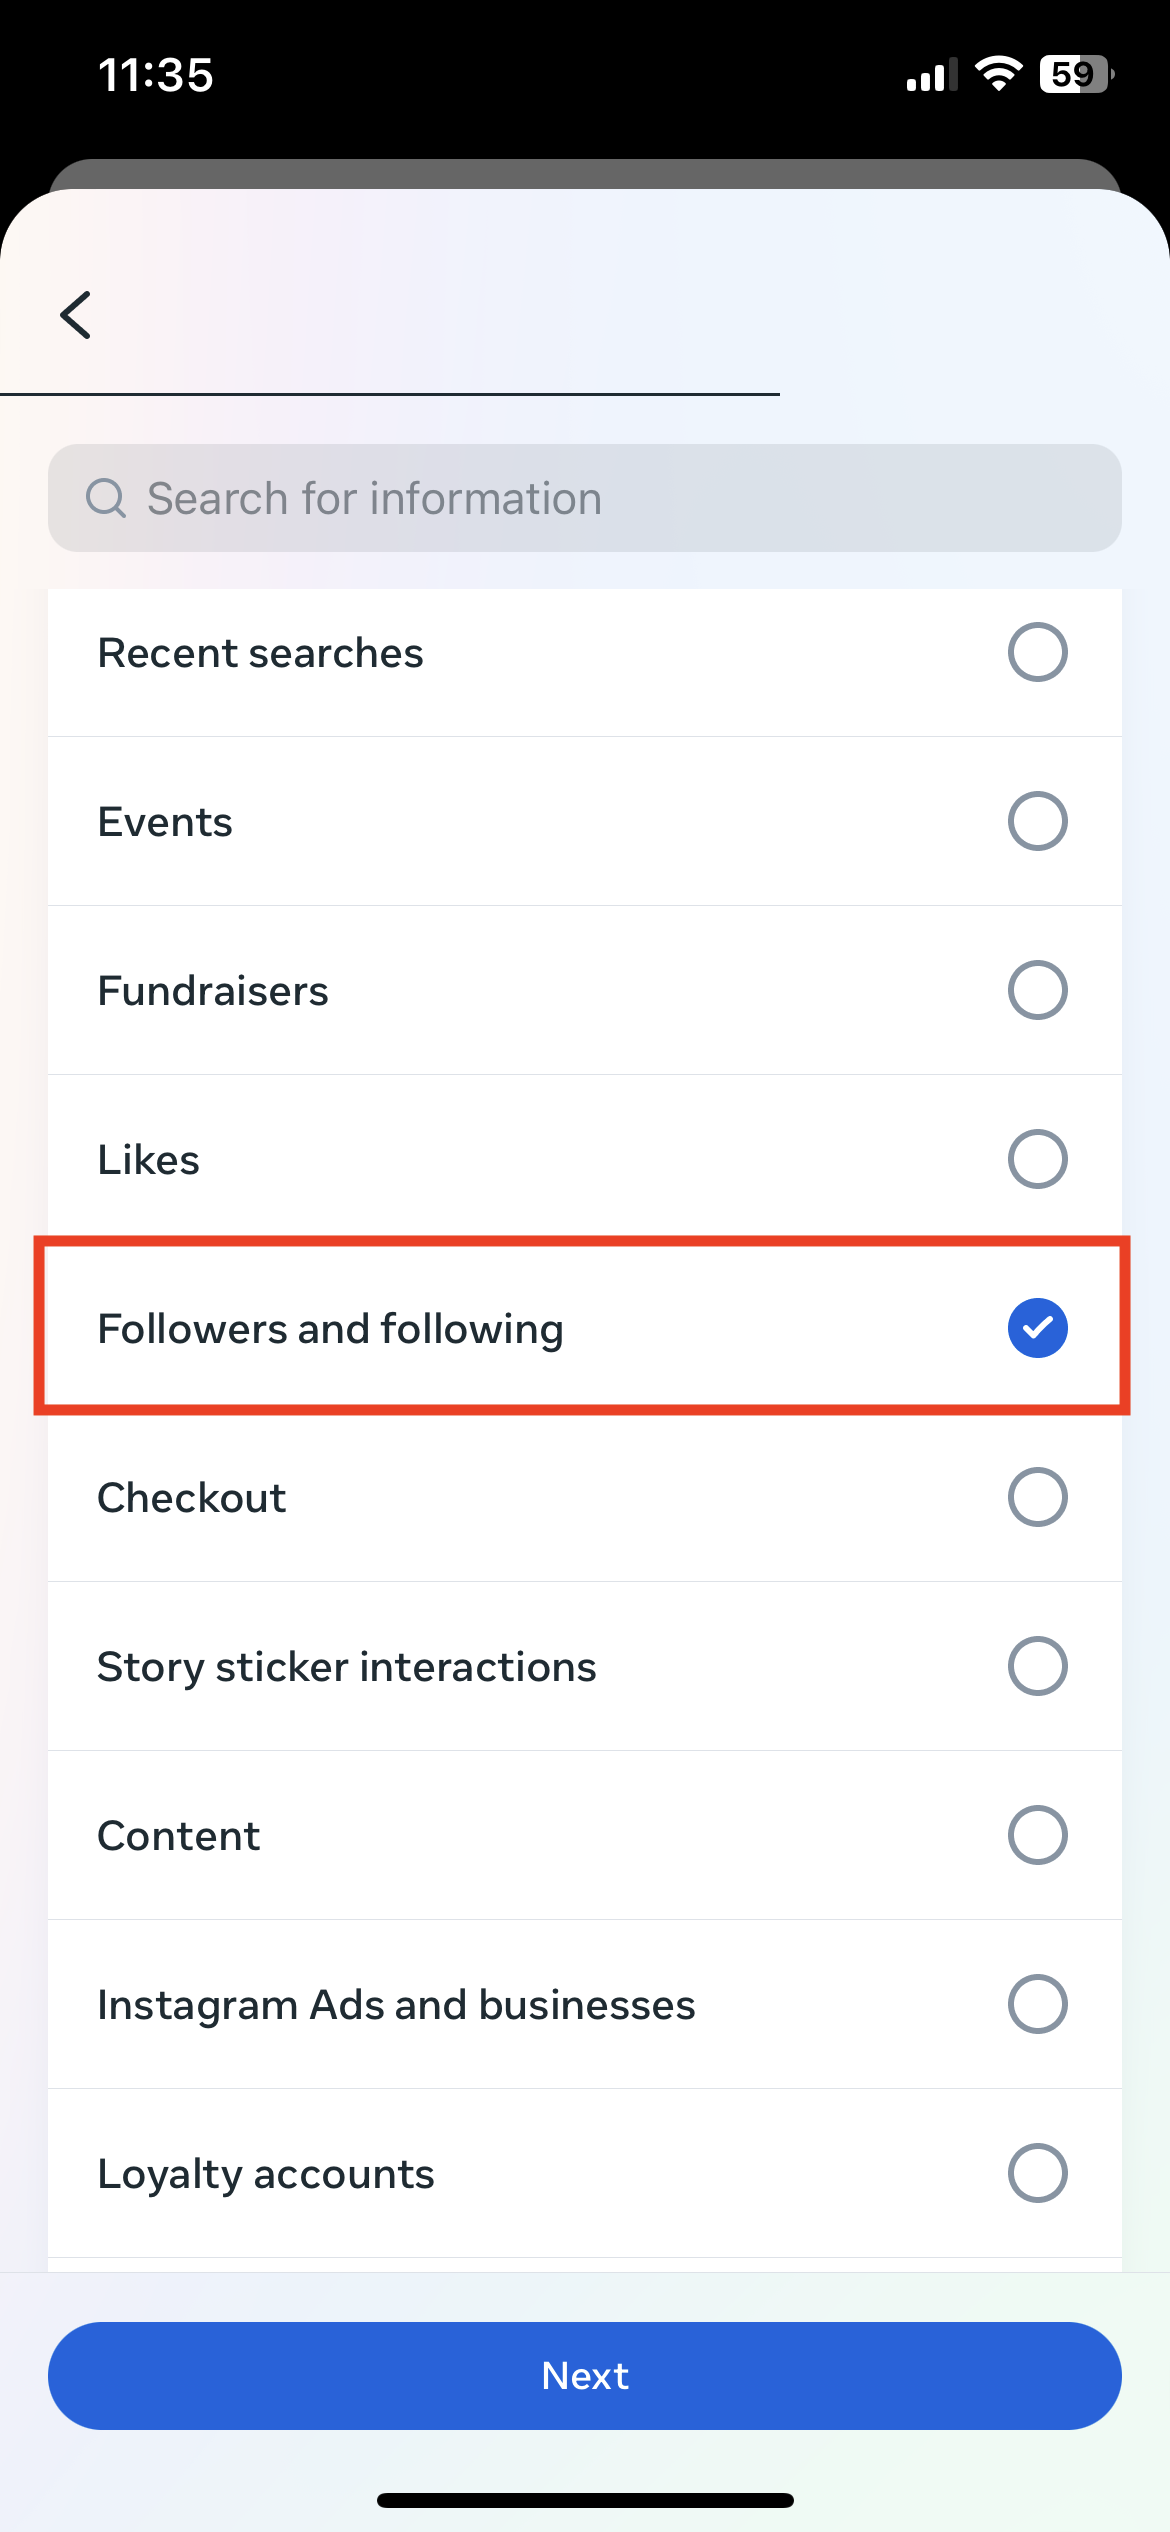The image size is (1170, 2532).
Task: Select the Events radio circle
Action: (1037, 821)
